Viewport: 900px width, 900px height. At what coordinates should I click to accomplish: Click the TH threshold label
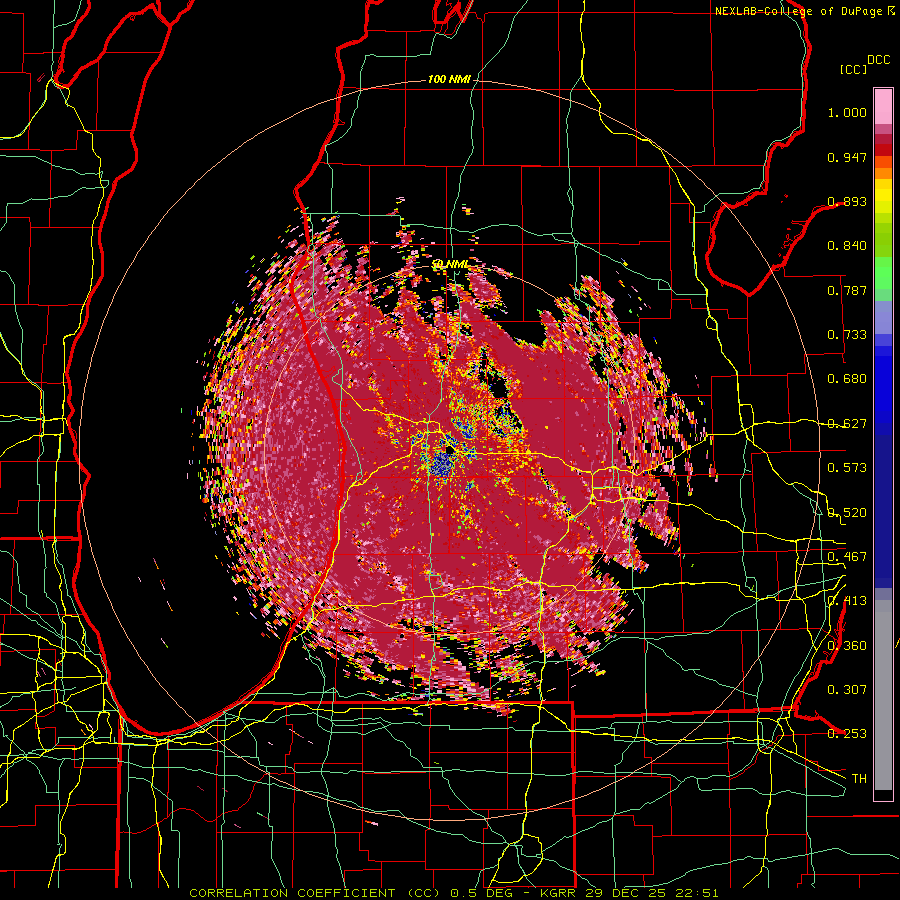(x=859, y=779)
